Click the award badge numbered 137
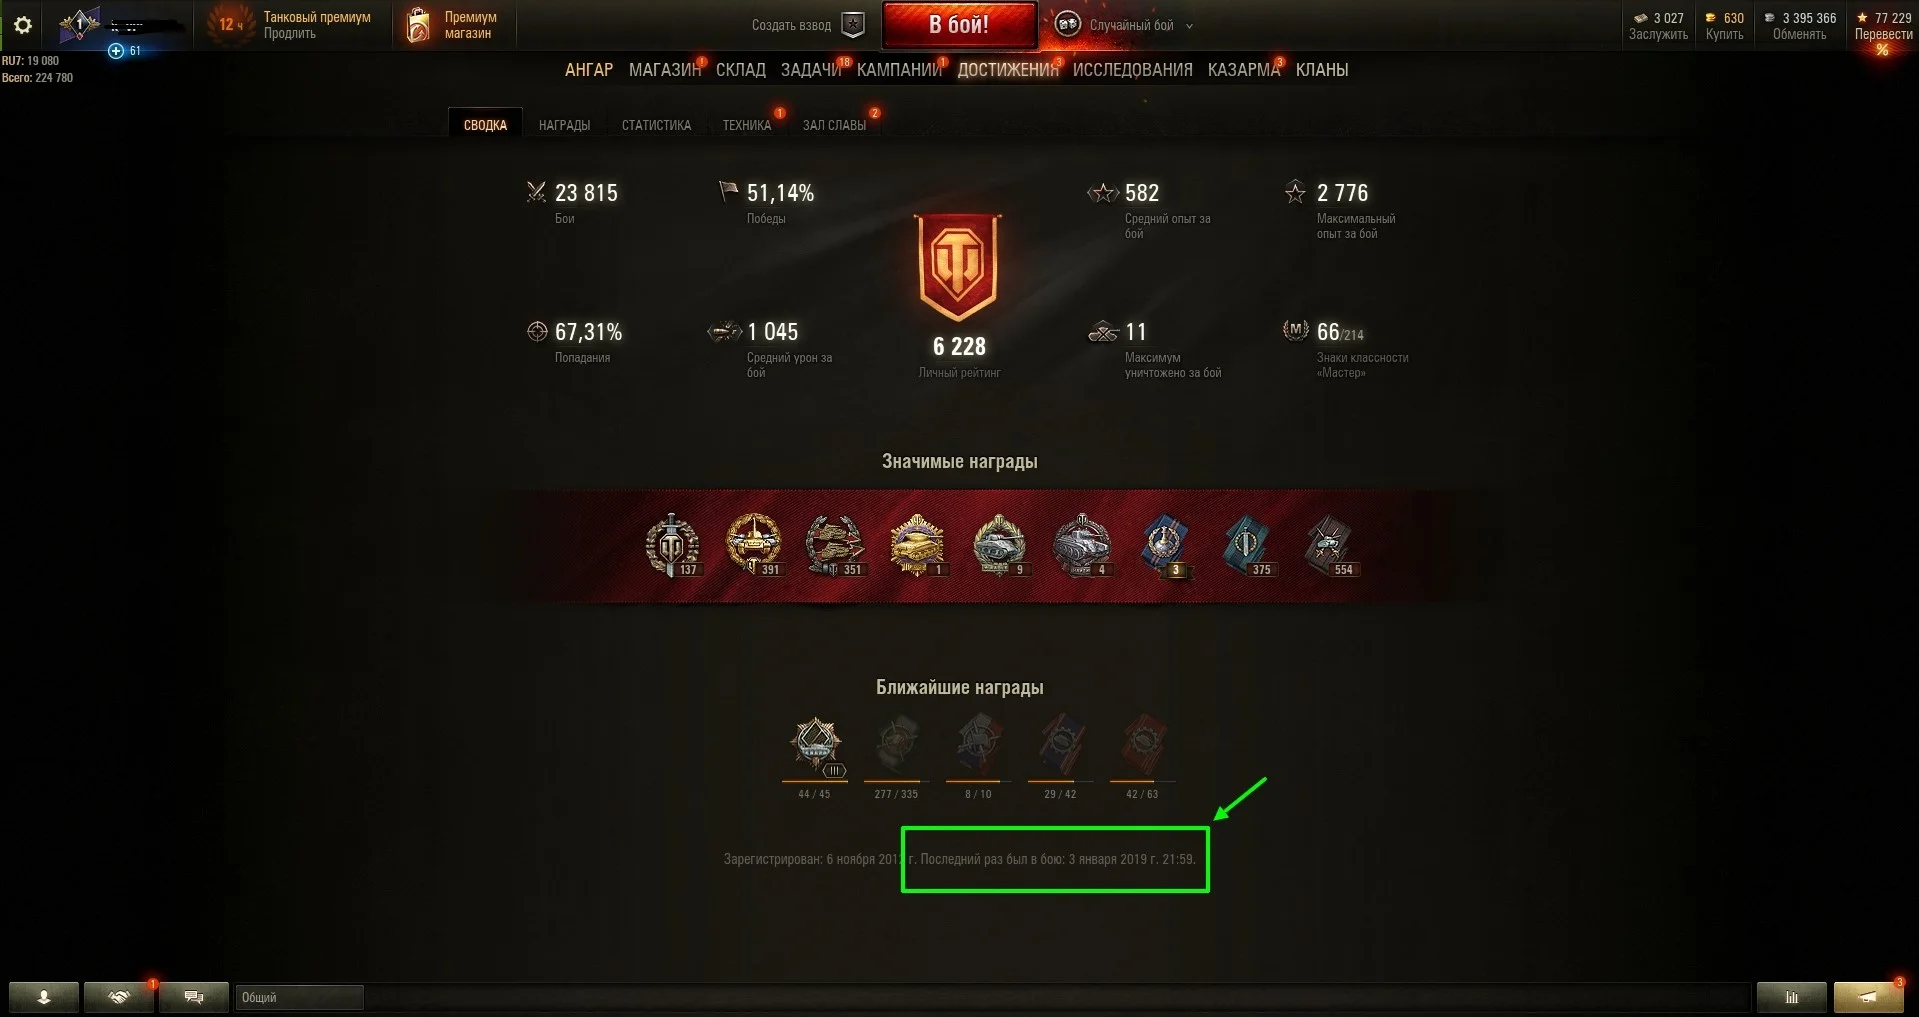Image resolution: width=1919 pixels, height=1017 pixels. point(673,545)
